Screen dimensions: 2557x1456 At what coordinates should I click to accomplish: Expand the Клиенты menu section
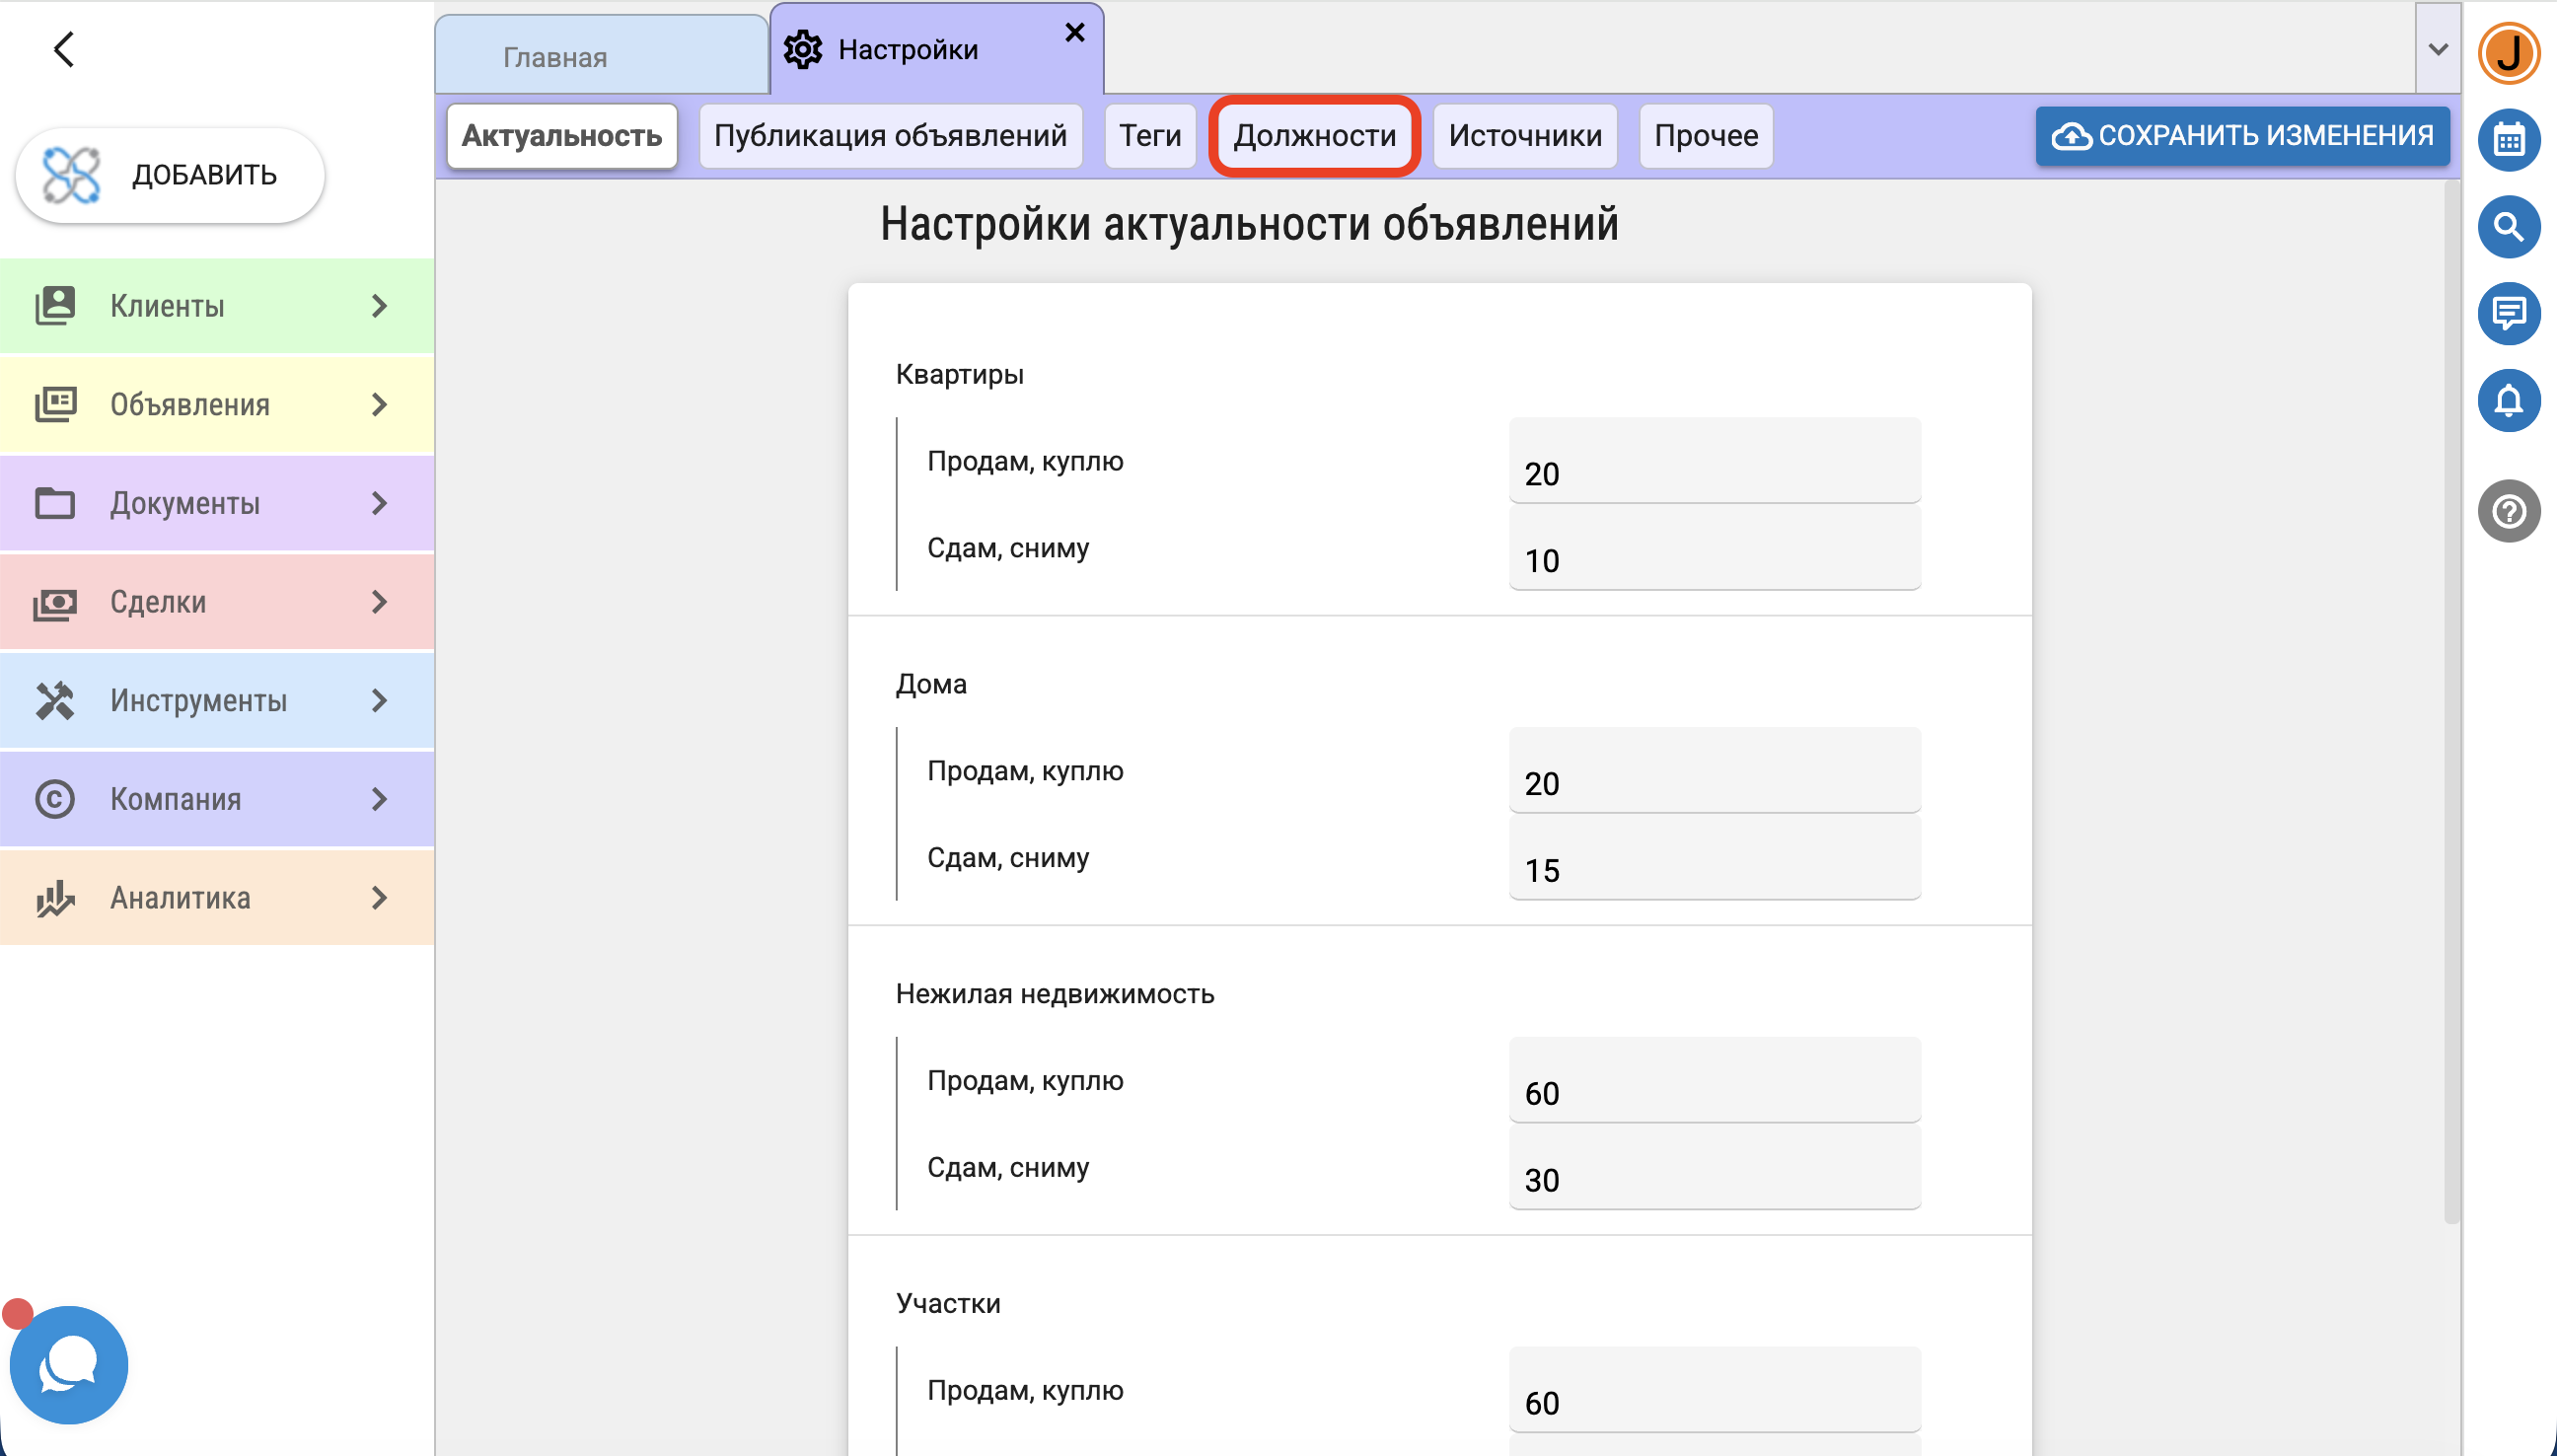point(217,306)
